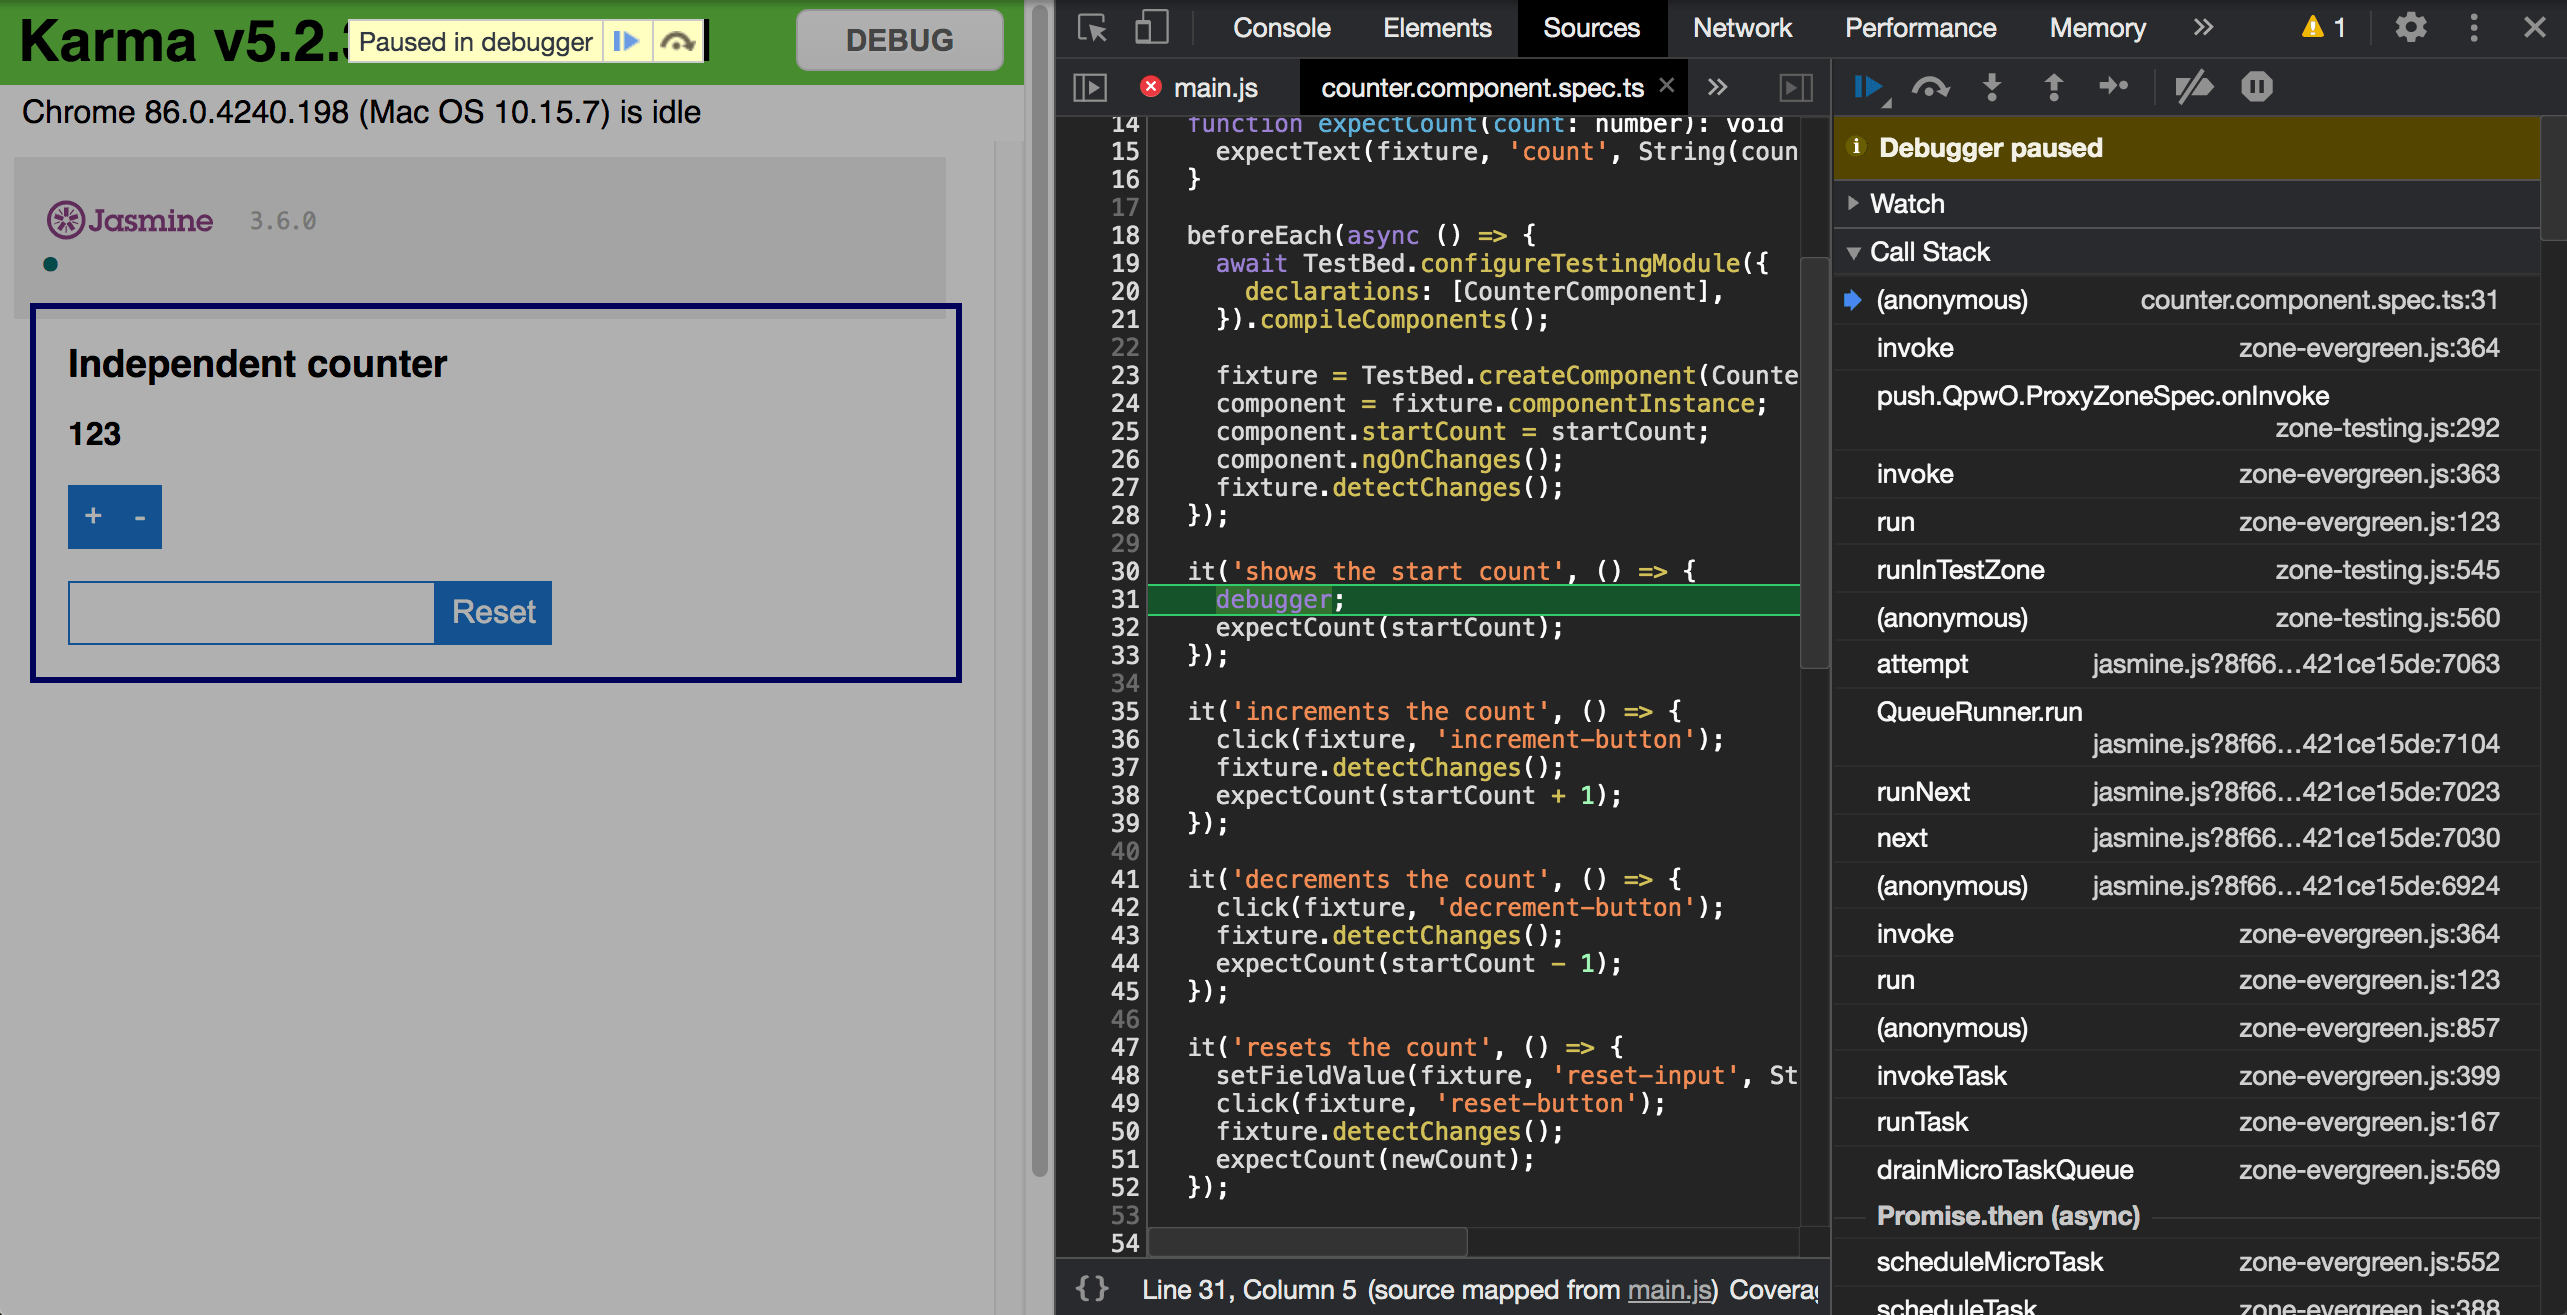Viewport: 2567px width, 1315px height.
Task: Toggle device toolbar emulation
Action: pyautogui.click(x=1151, y=28)
